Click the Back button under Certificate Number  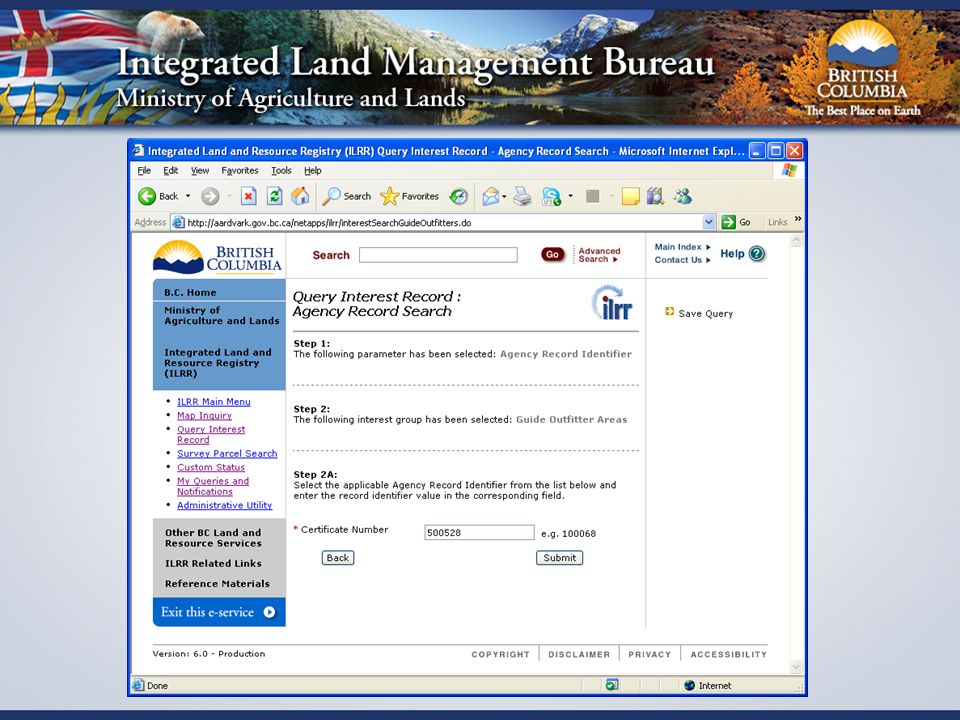click(x=338, y=558)
